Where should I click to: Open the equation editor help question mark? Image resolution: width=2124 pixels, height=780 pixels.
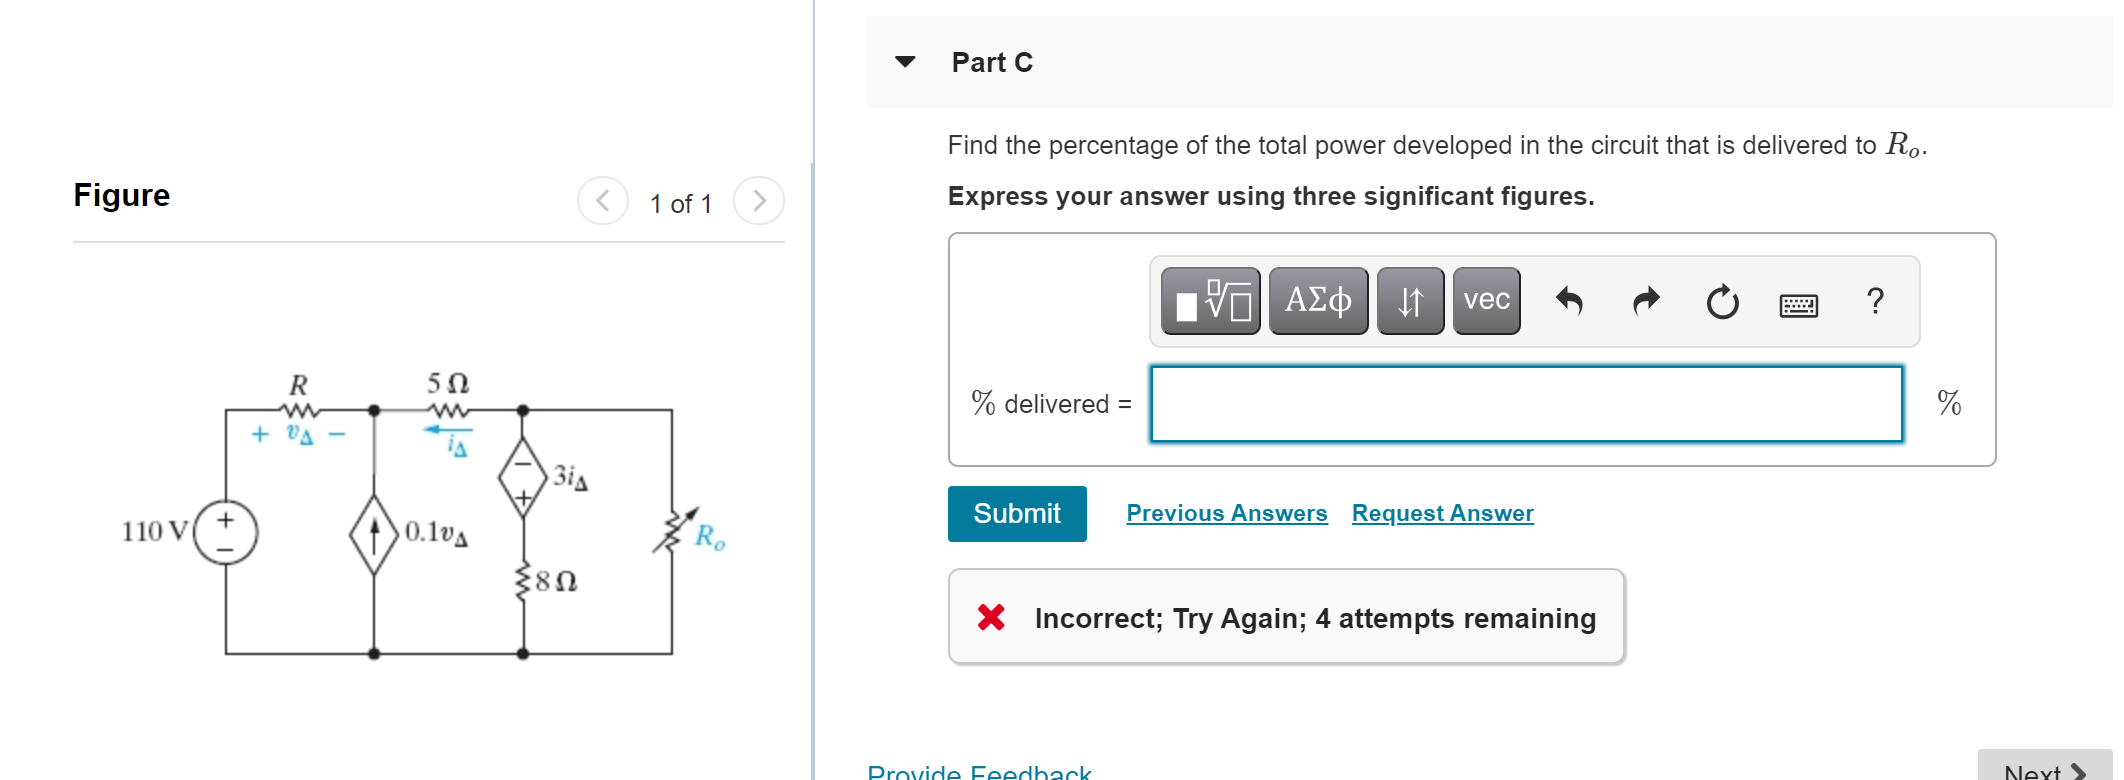tap(1875, 300)
